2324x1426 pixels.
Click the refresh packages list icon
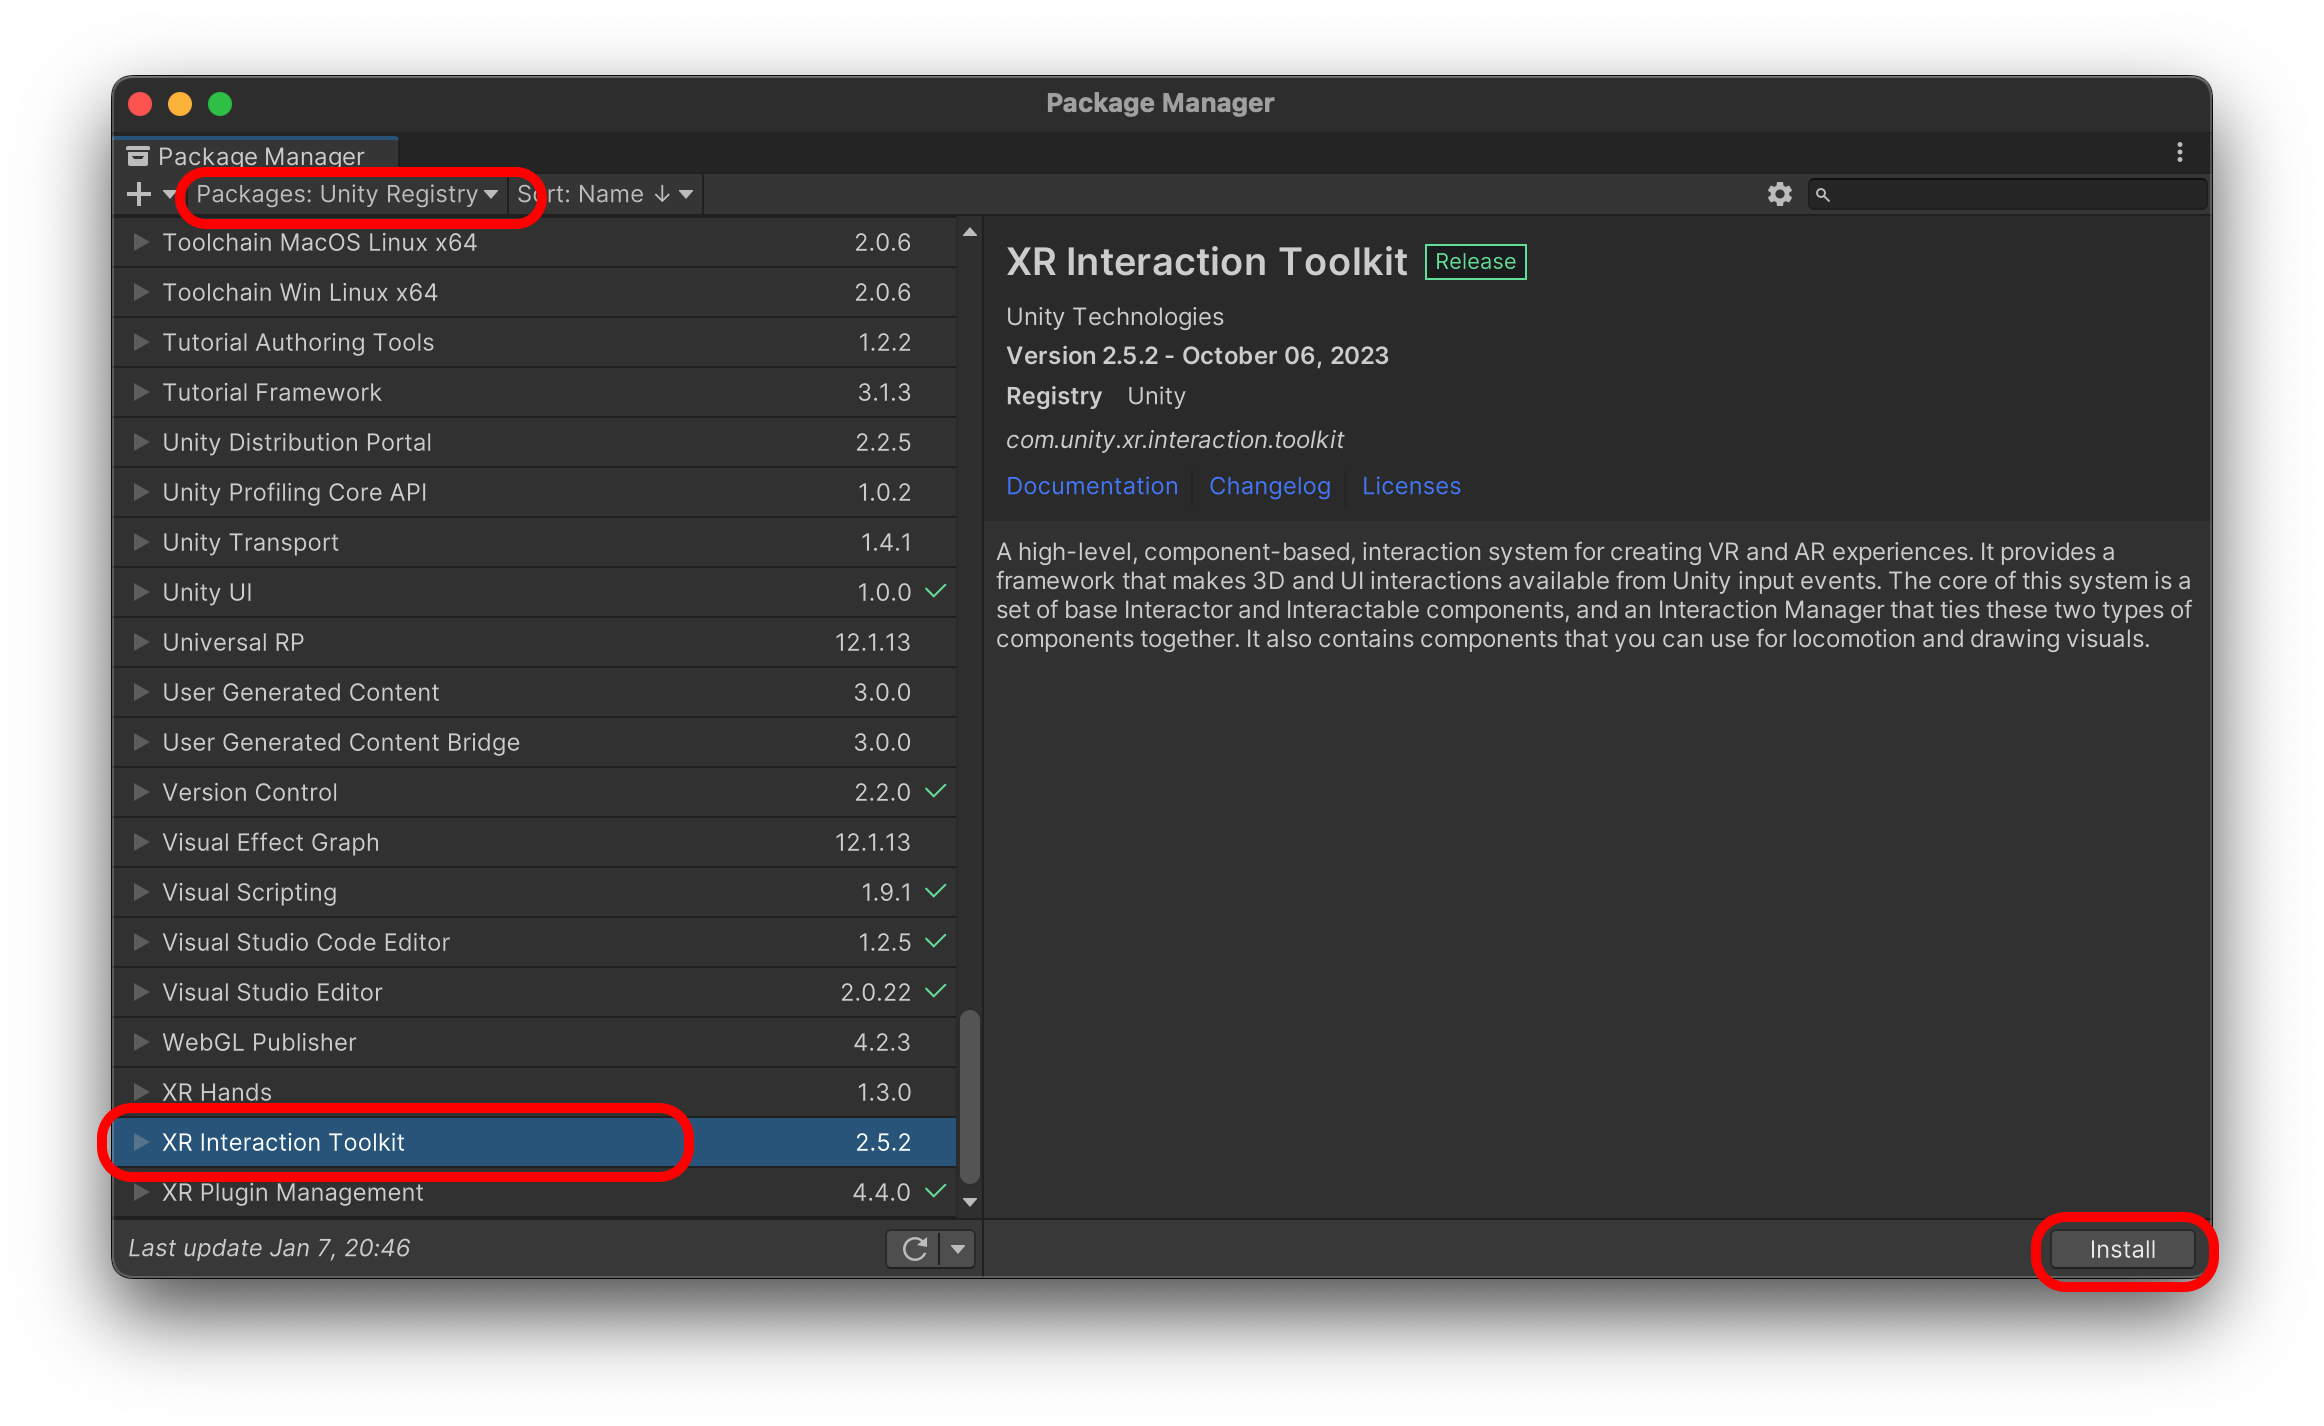(x=914, y=1248)
